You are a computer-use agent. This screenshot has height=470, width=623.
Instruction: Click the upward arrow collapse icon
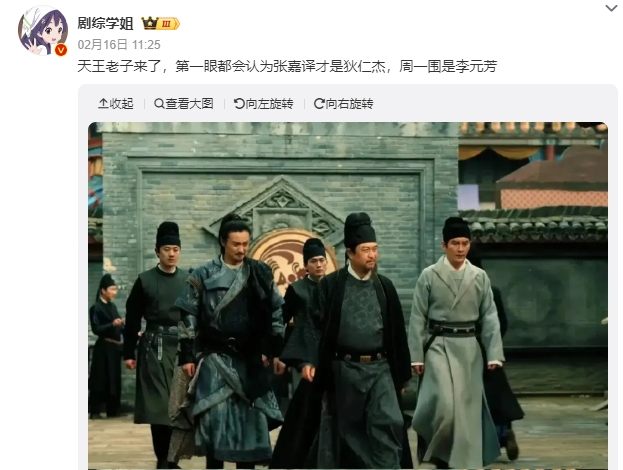[103, 104]
